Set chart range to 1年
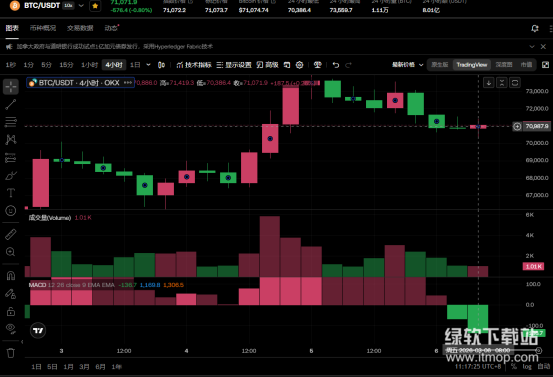Viewport: 553px width, 377px height. 116,367
